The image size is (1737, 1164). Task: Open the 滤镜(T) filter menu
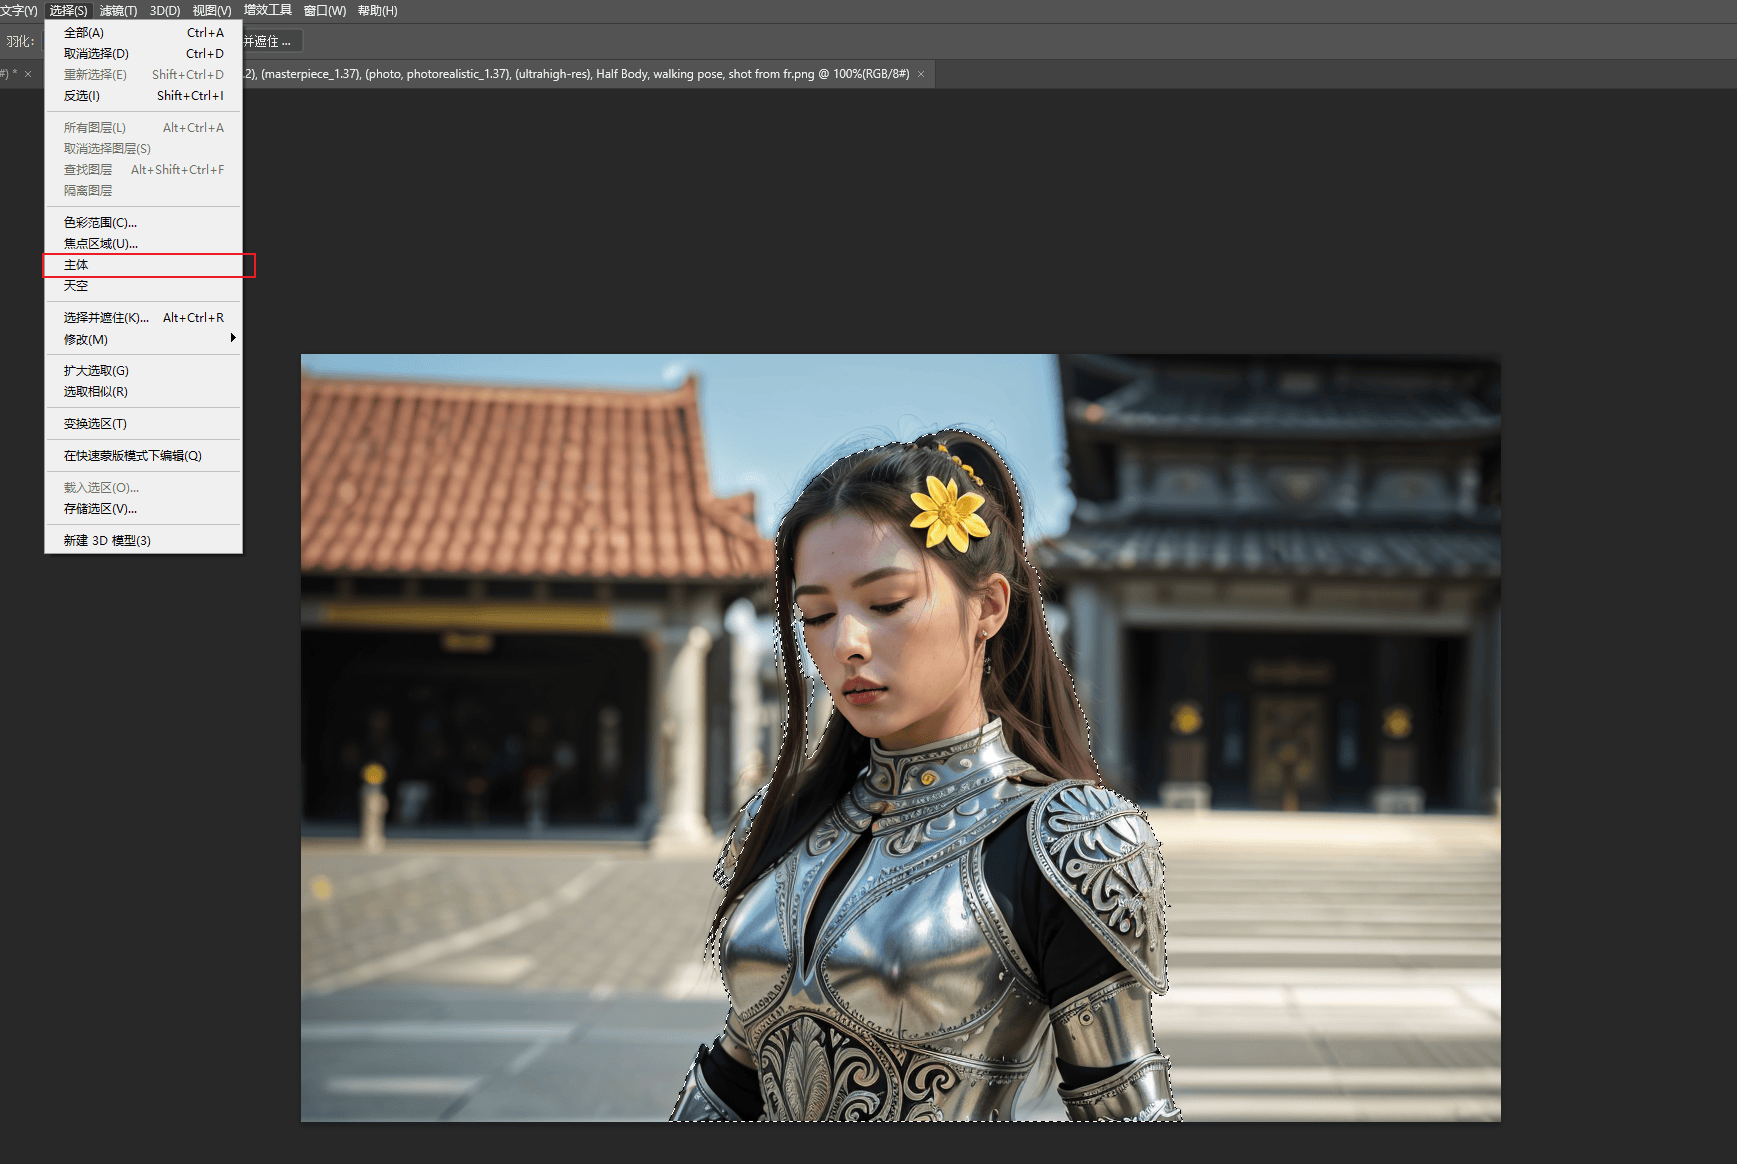[x=118, y=11]
